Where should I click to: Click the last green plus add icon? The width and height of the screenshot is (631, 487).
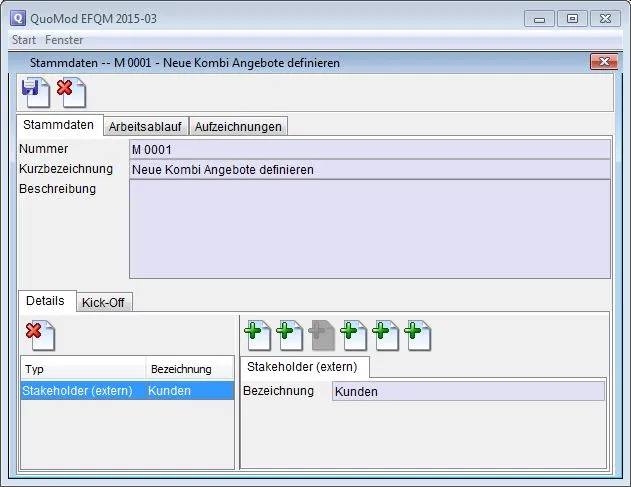point(417,334)
